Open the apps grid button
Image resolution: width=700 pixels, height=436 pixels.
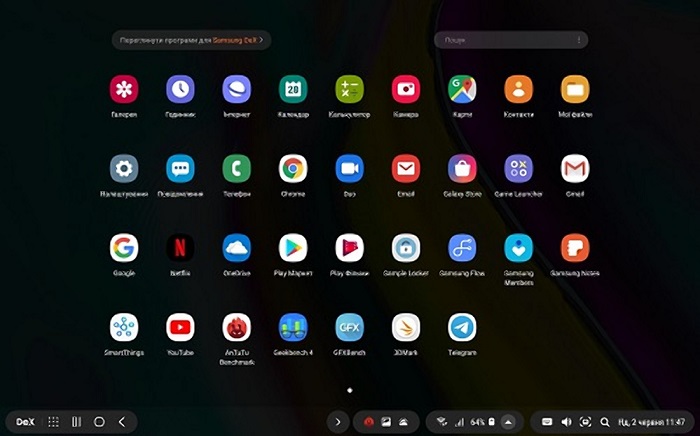[x=54, y=422]
